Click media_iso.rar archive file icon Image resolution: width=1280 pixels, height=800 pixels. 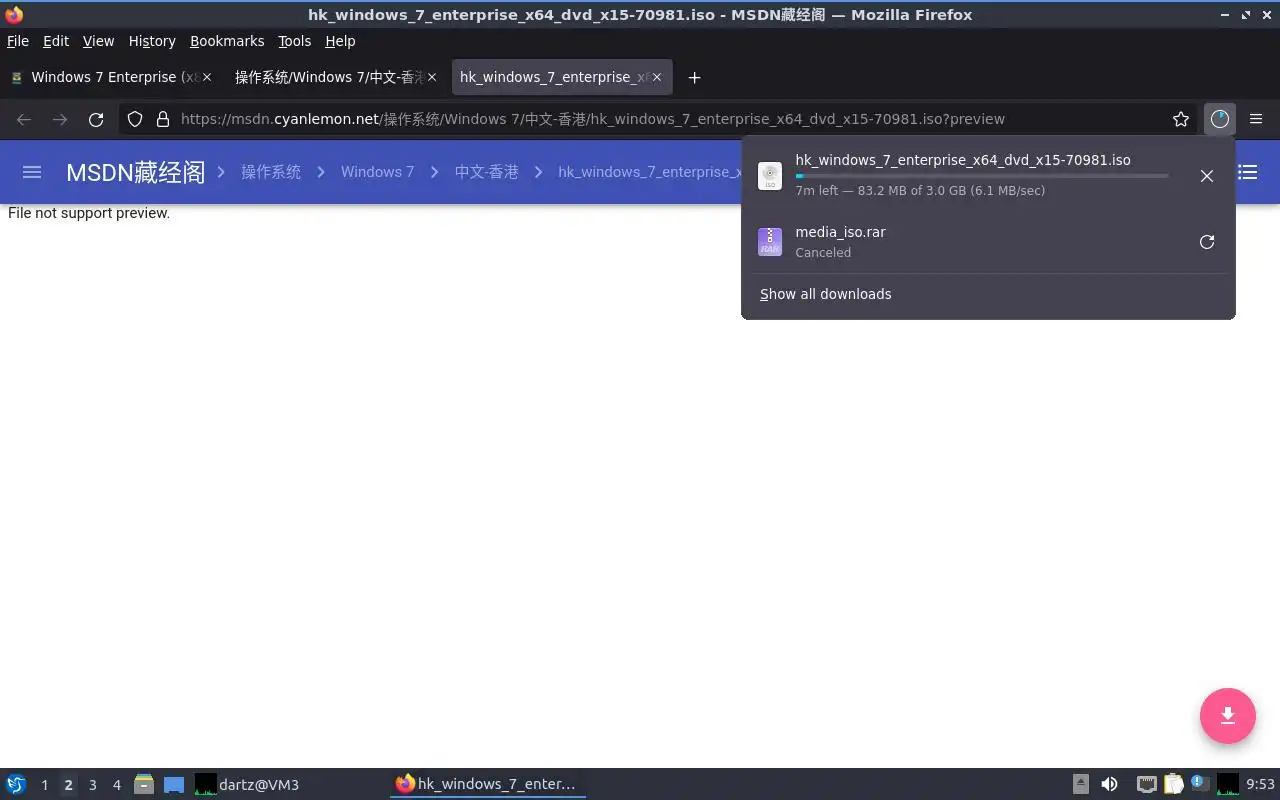pos(770,242)
